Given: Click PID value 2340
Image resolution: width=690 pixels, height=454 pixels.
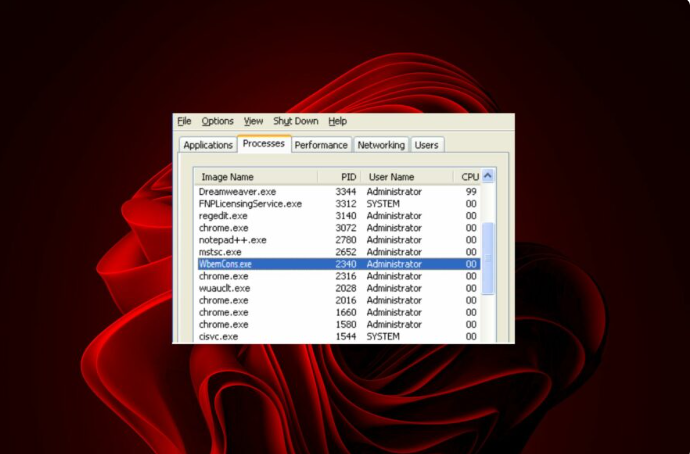Looking at the screenshot, I should [346, 264].
